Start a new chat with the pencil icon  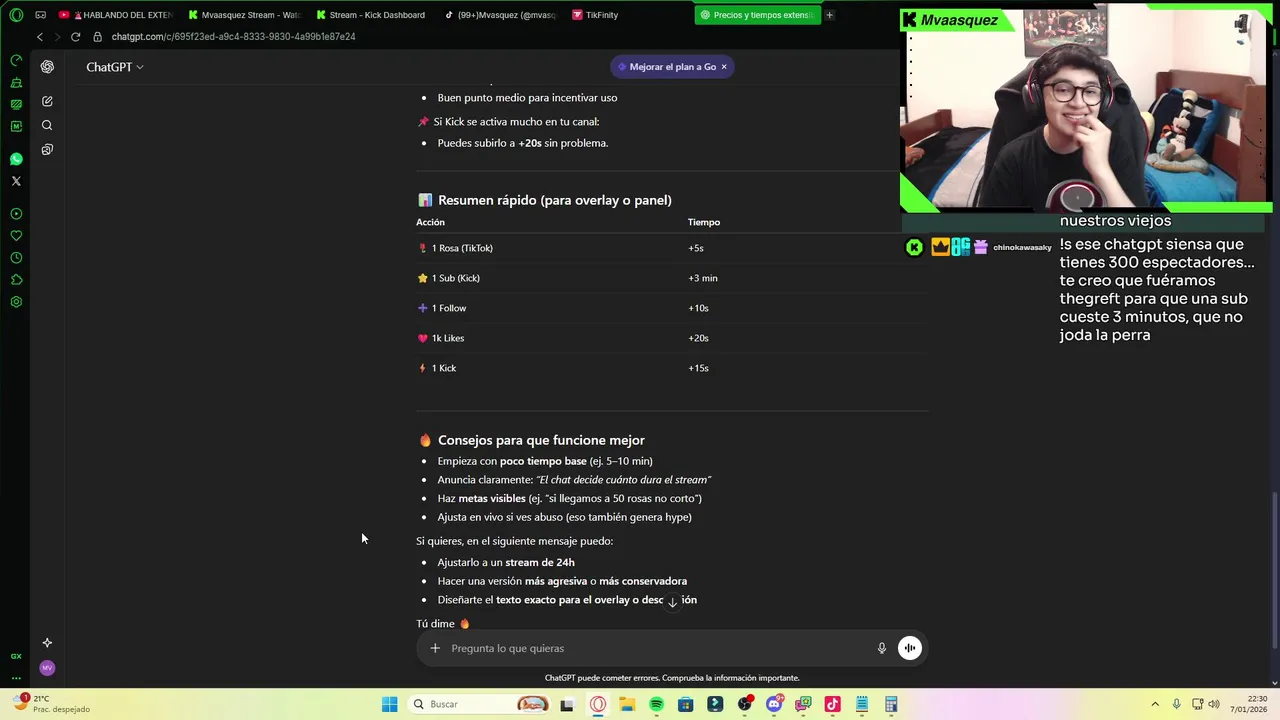click(47, 101)
